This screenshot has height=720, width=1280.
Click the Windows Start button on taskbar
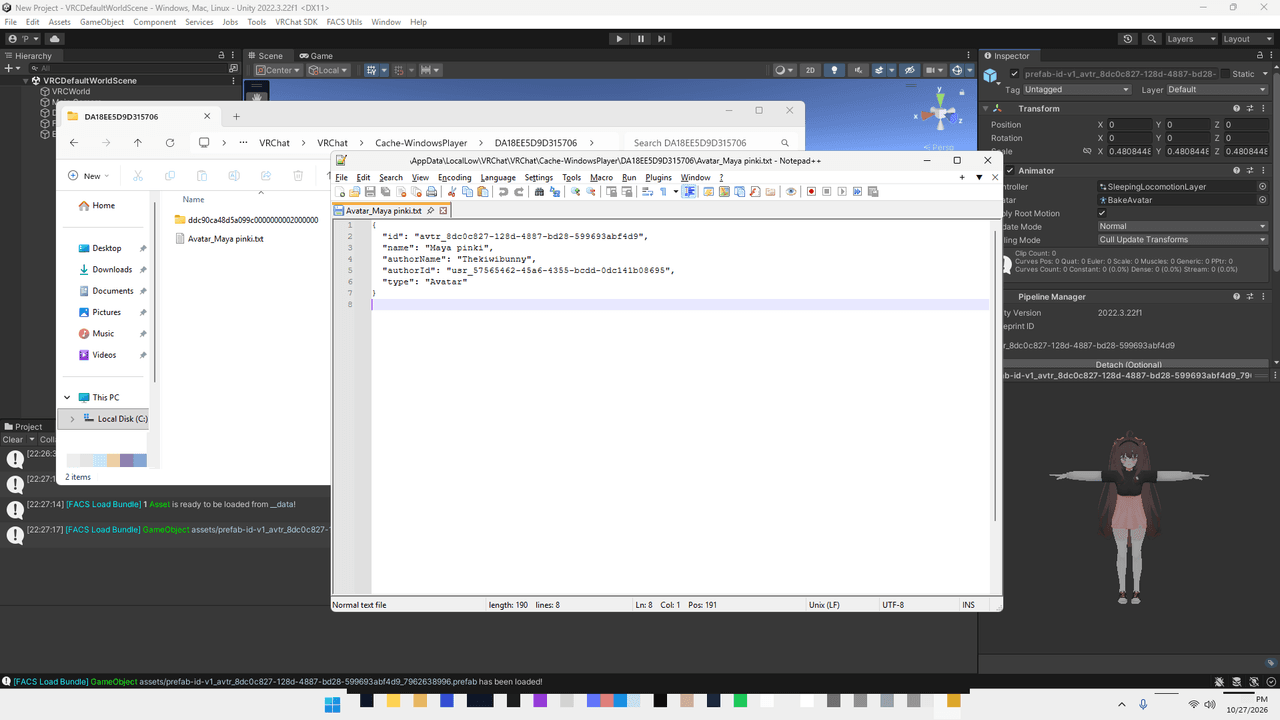click(x=332, y=704)
